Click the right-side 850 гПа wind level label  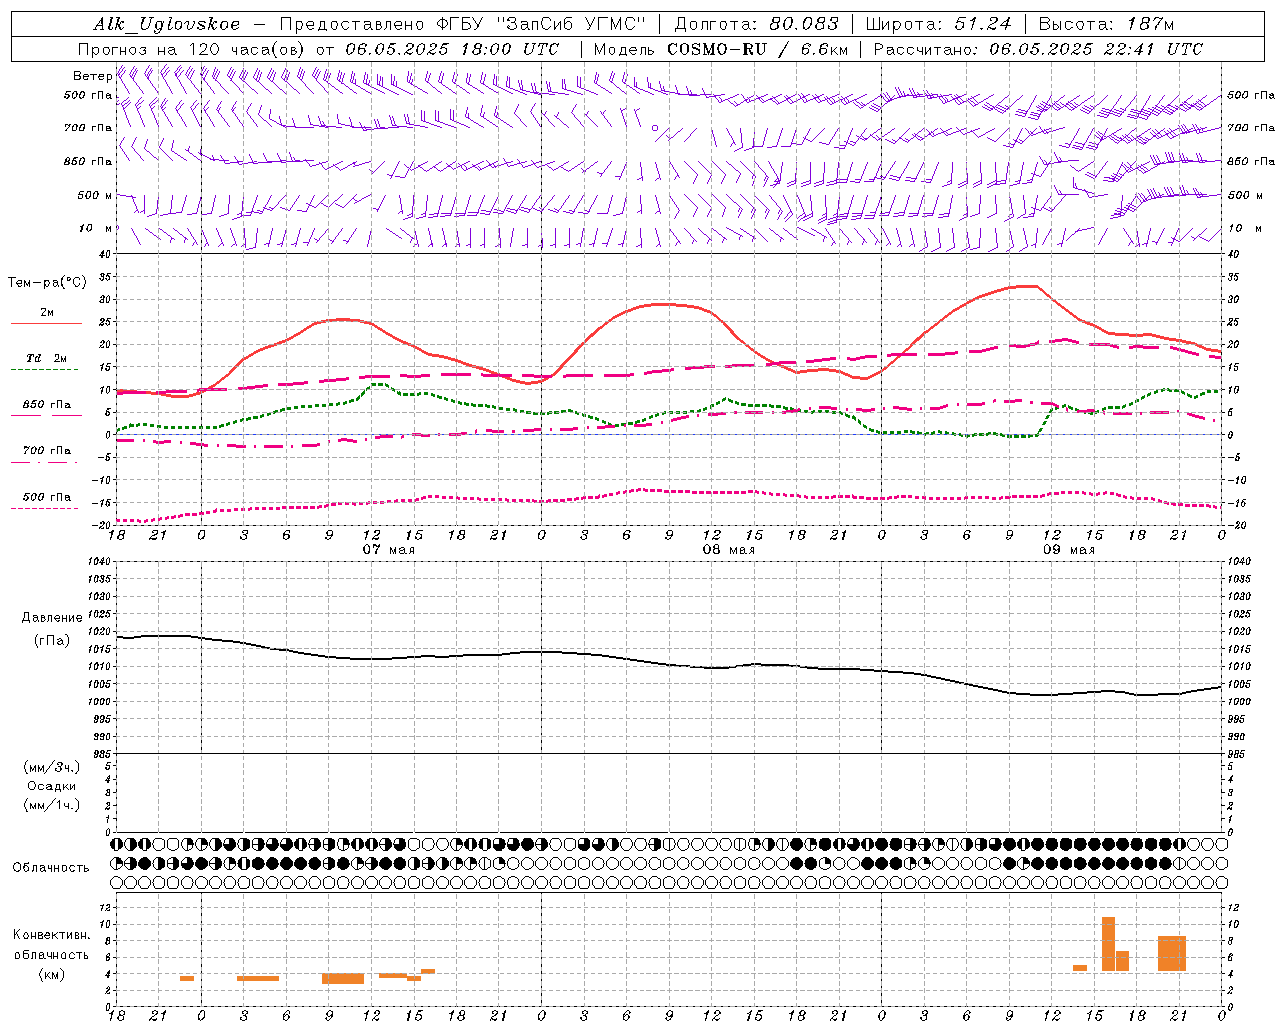[x=1251, y=161]
